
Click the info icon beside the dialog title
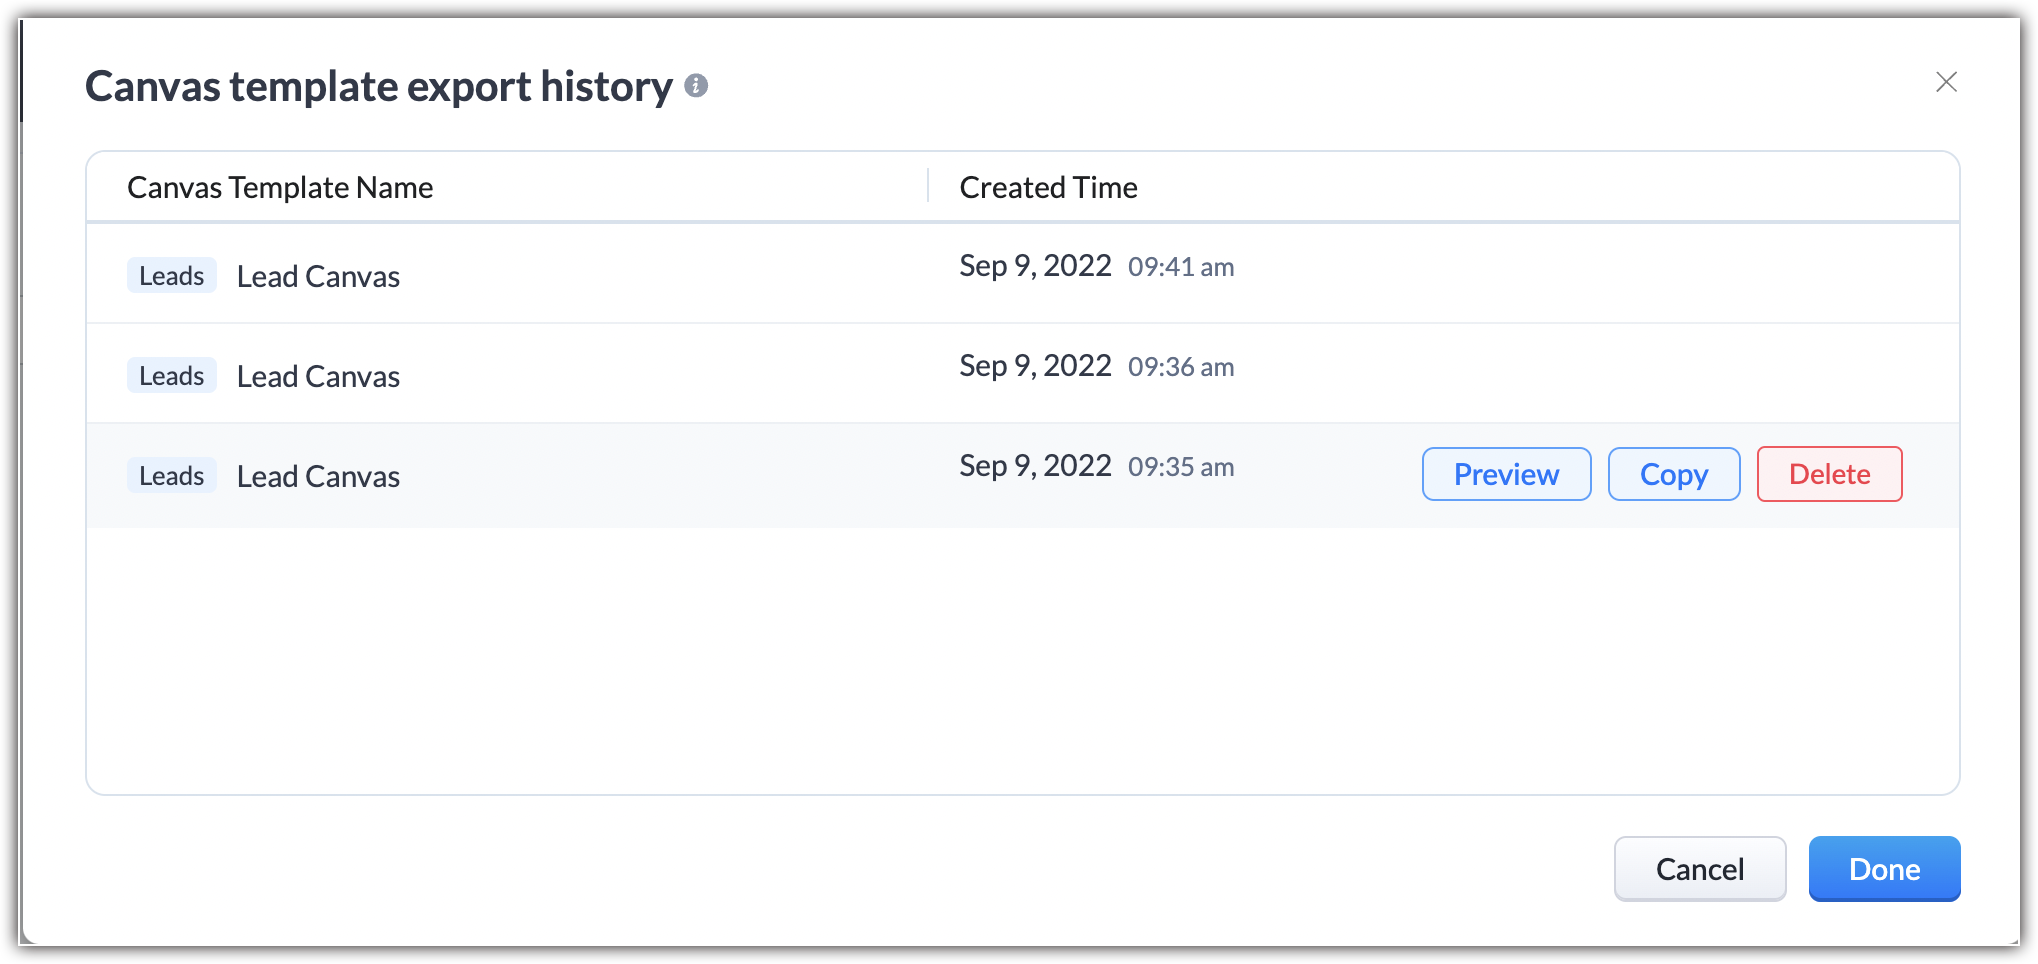(696, 86)
